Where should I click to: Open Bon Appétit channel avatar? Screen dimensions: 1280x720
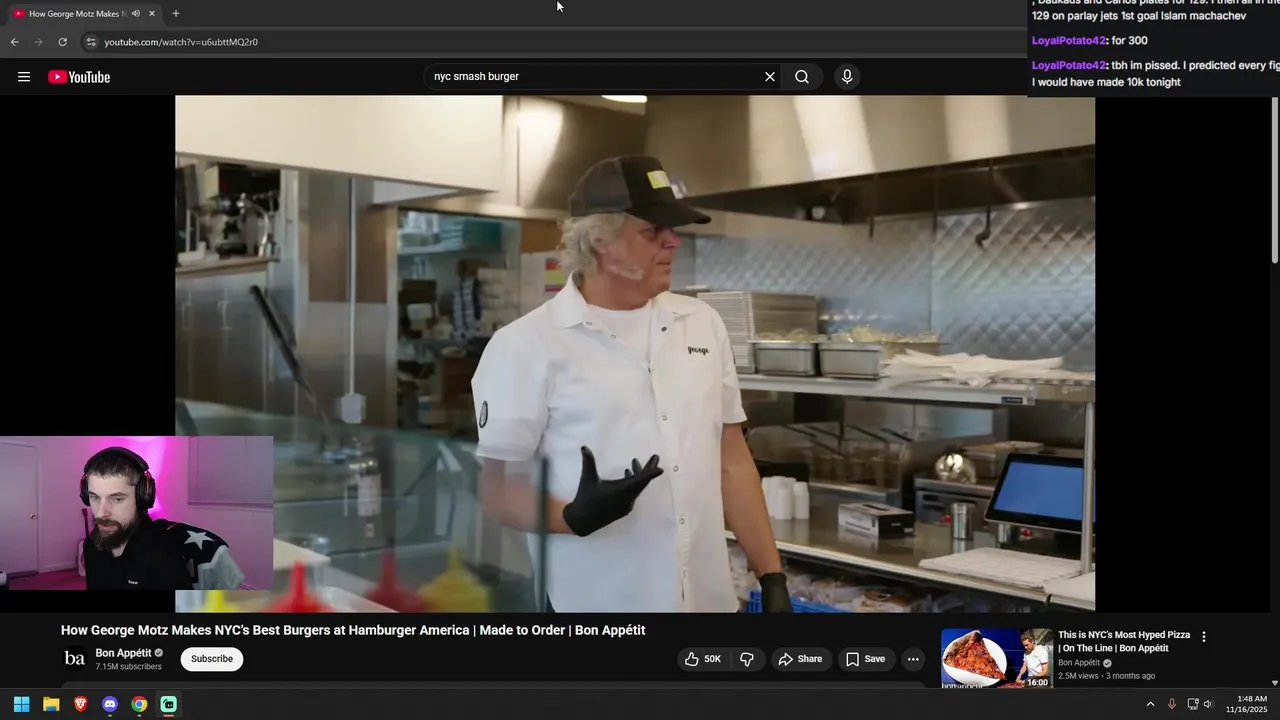pos(75,658)
